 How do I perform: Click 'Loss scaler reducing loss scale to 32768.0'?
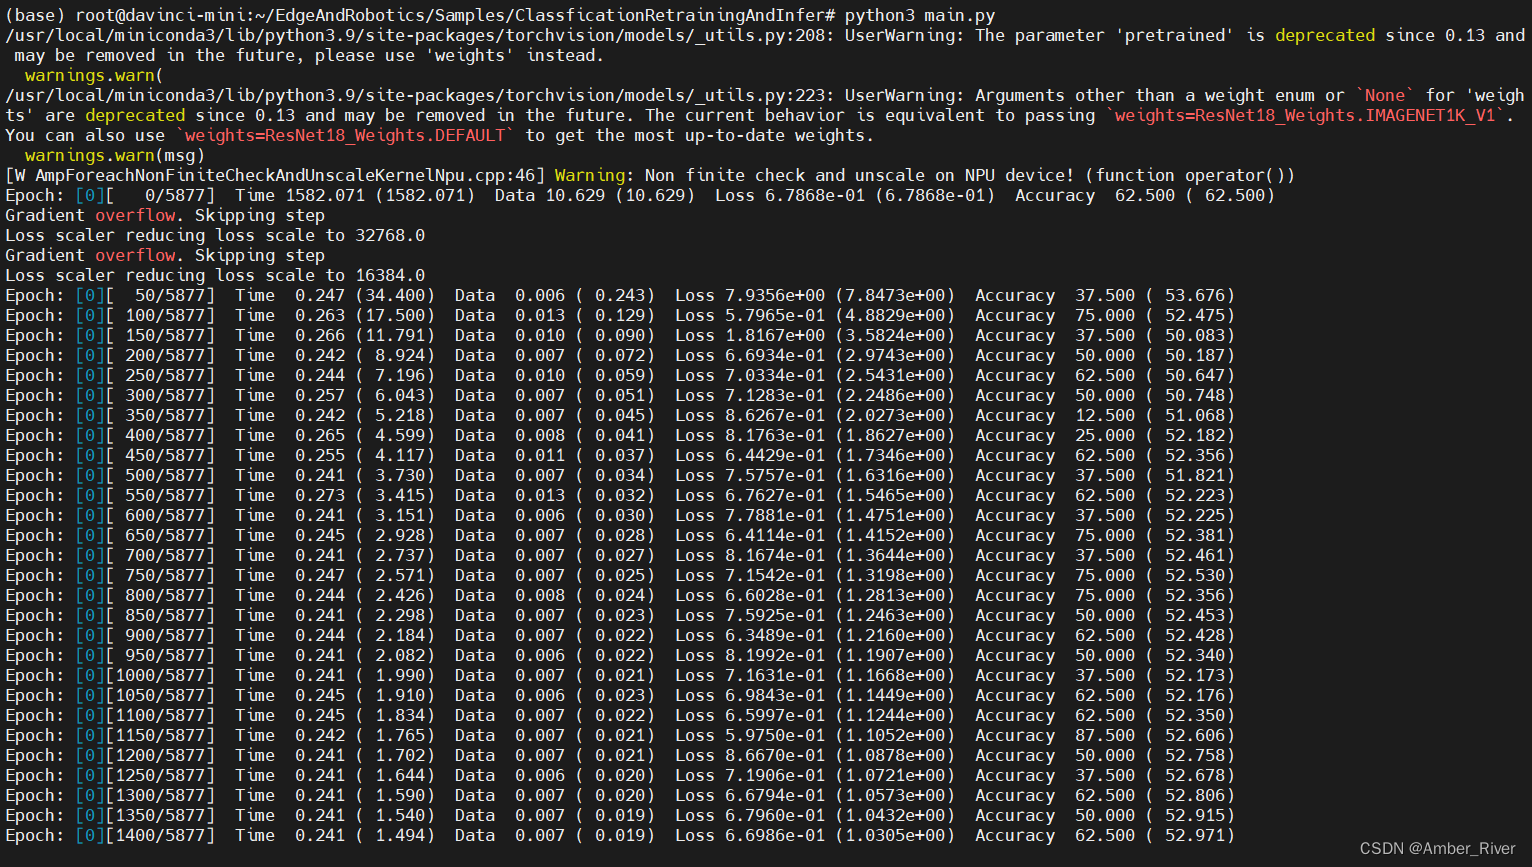coord(215,235)
